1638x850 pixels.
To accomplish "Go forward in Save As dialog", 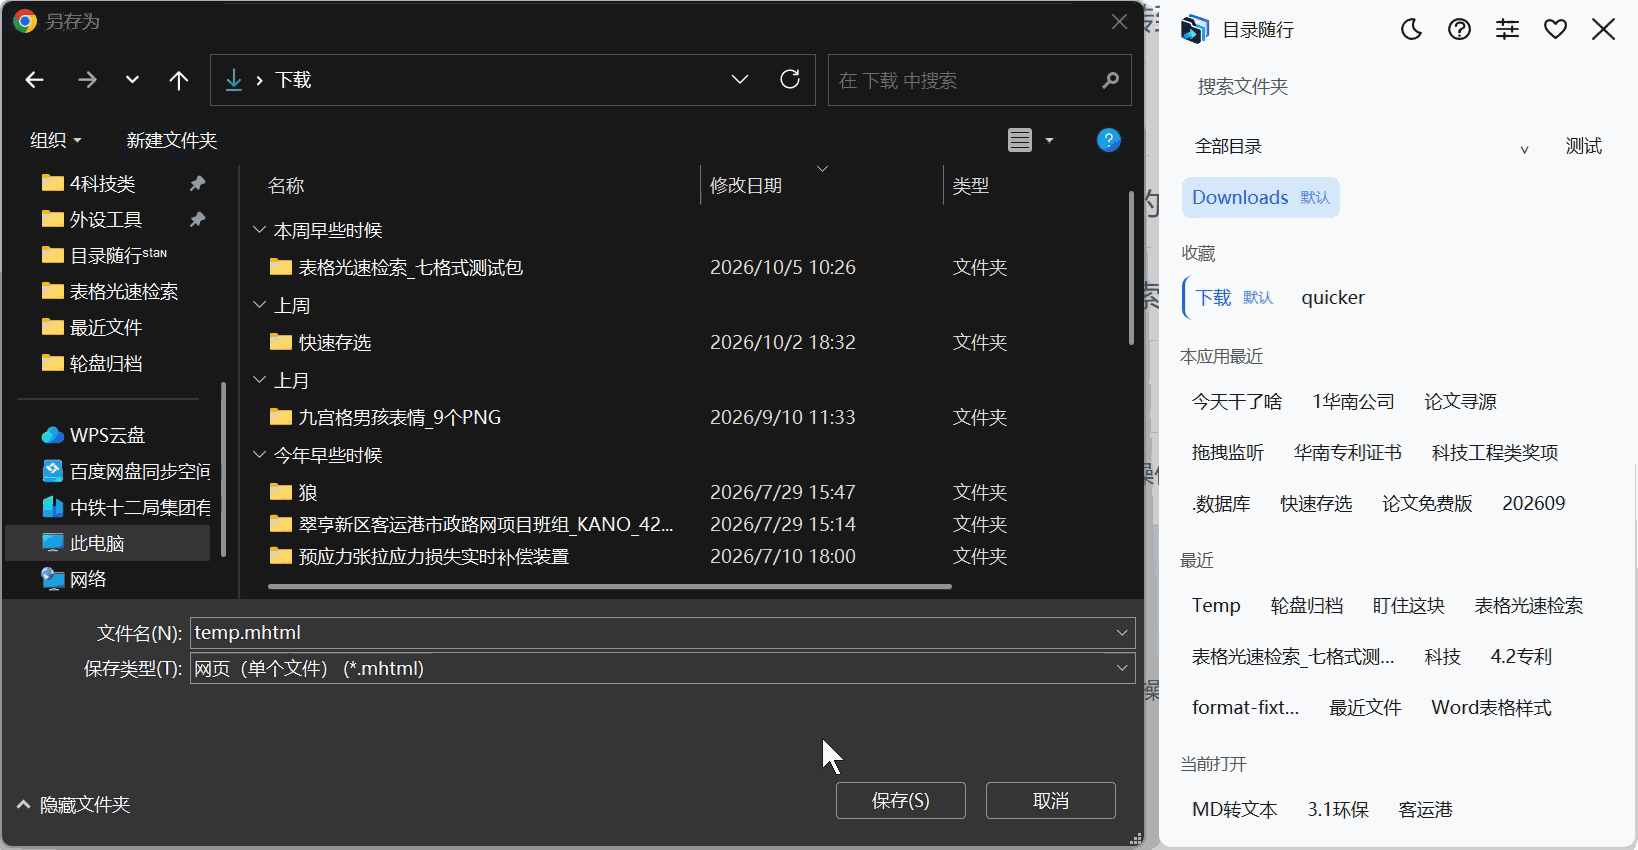I will coord(87,80).
